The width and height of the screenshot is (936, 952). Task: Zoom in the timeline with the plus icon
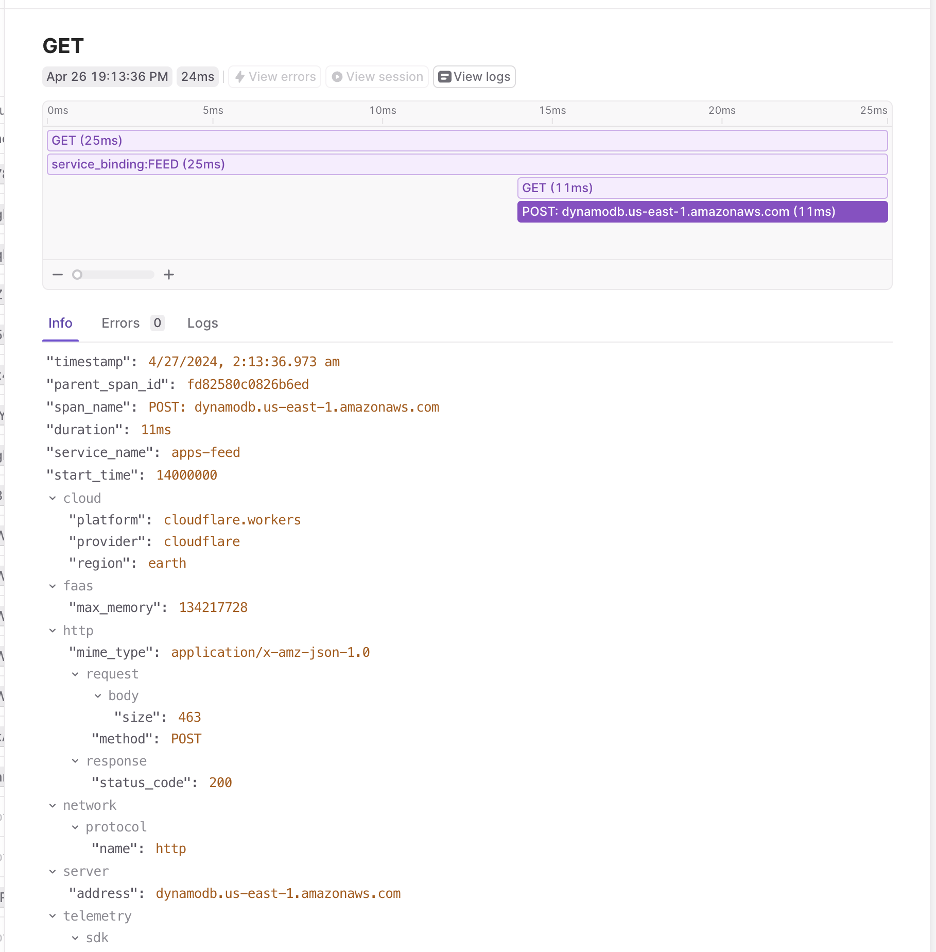[x=168, y=274]
